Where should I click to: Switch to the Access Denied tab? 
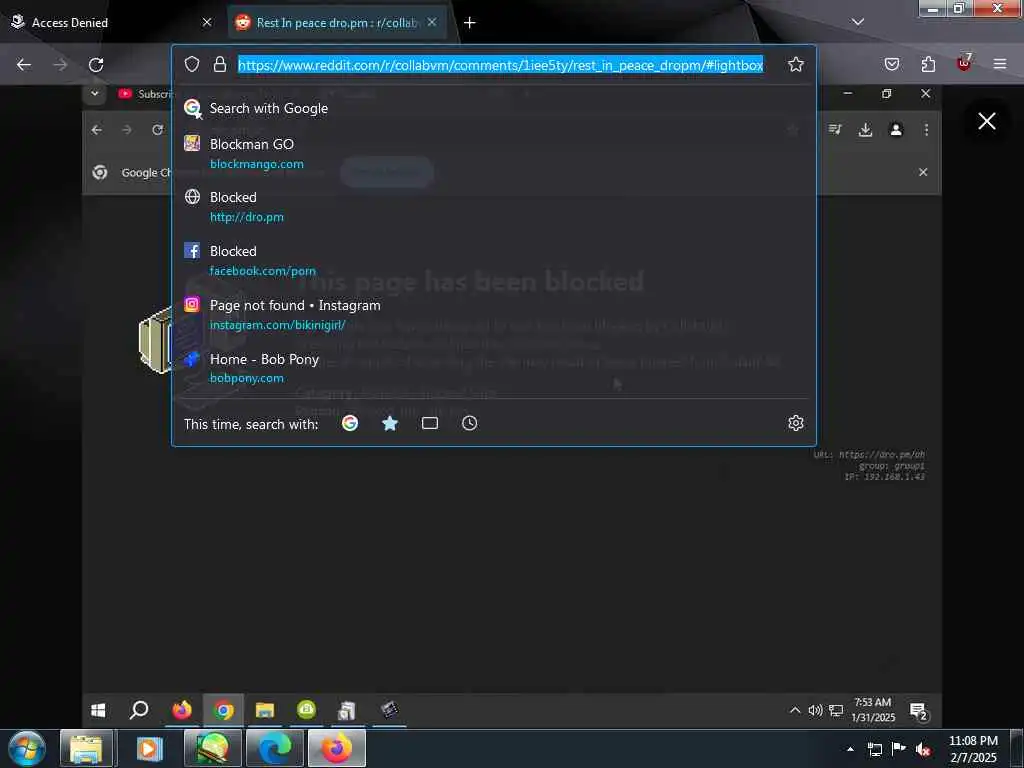pos(111,22)
